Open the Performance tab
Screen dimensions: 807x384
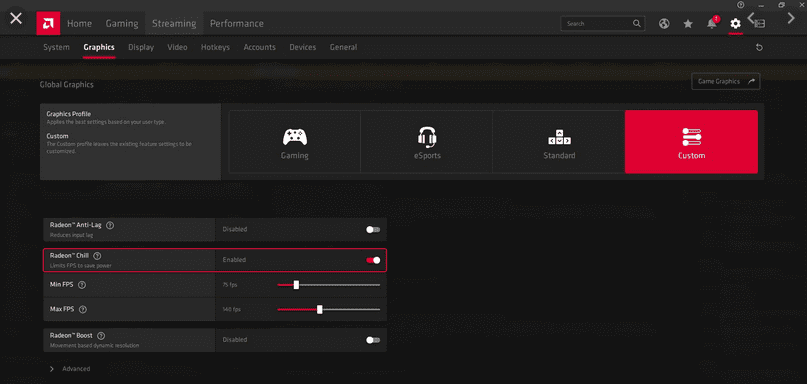click(237, 24)
